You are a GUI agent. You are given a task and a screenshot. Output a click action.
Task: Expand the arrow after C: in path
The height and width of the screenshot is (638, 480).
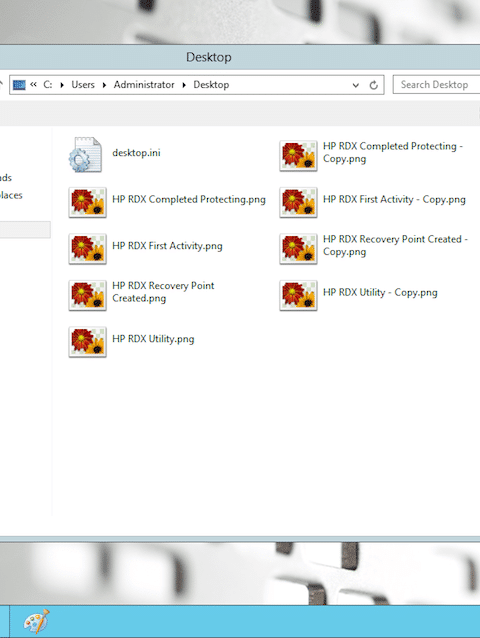click(62, 85)
